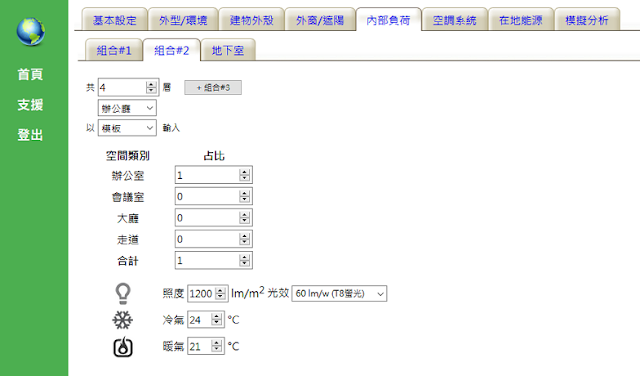The width and height of the screenshot is (640, 376).
Task: Switch to the 基本設定 tab
Action: 115,20
